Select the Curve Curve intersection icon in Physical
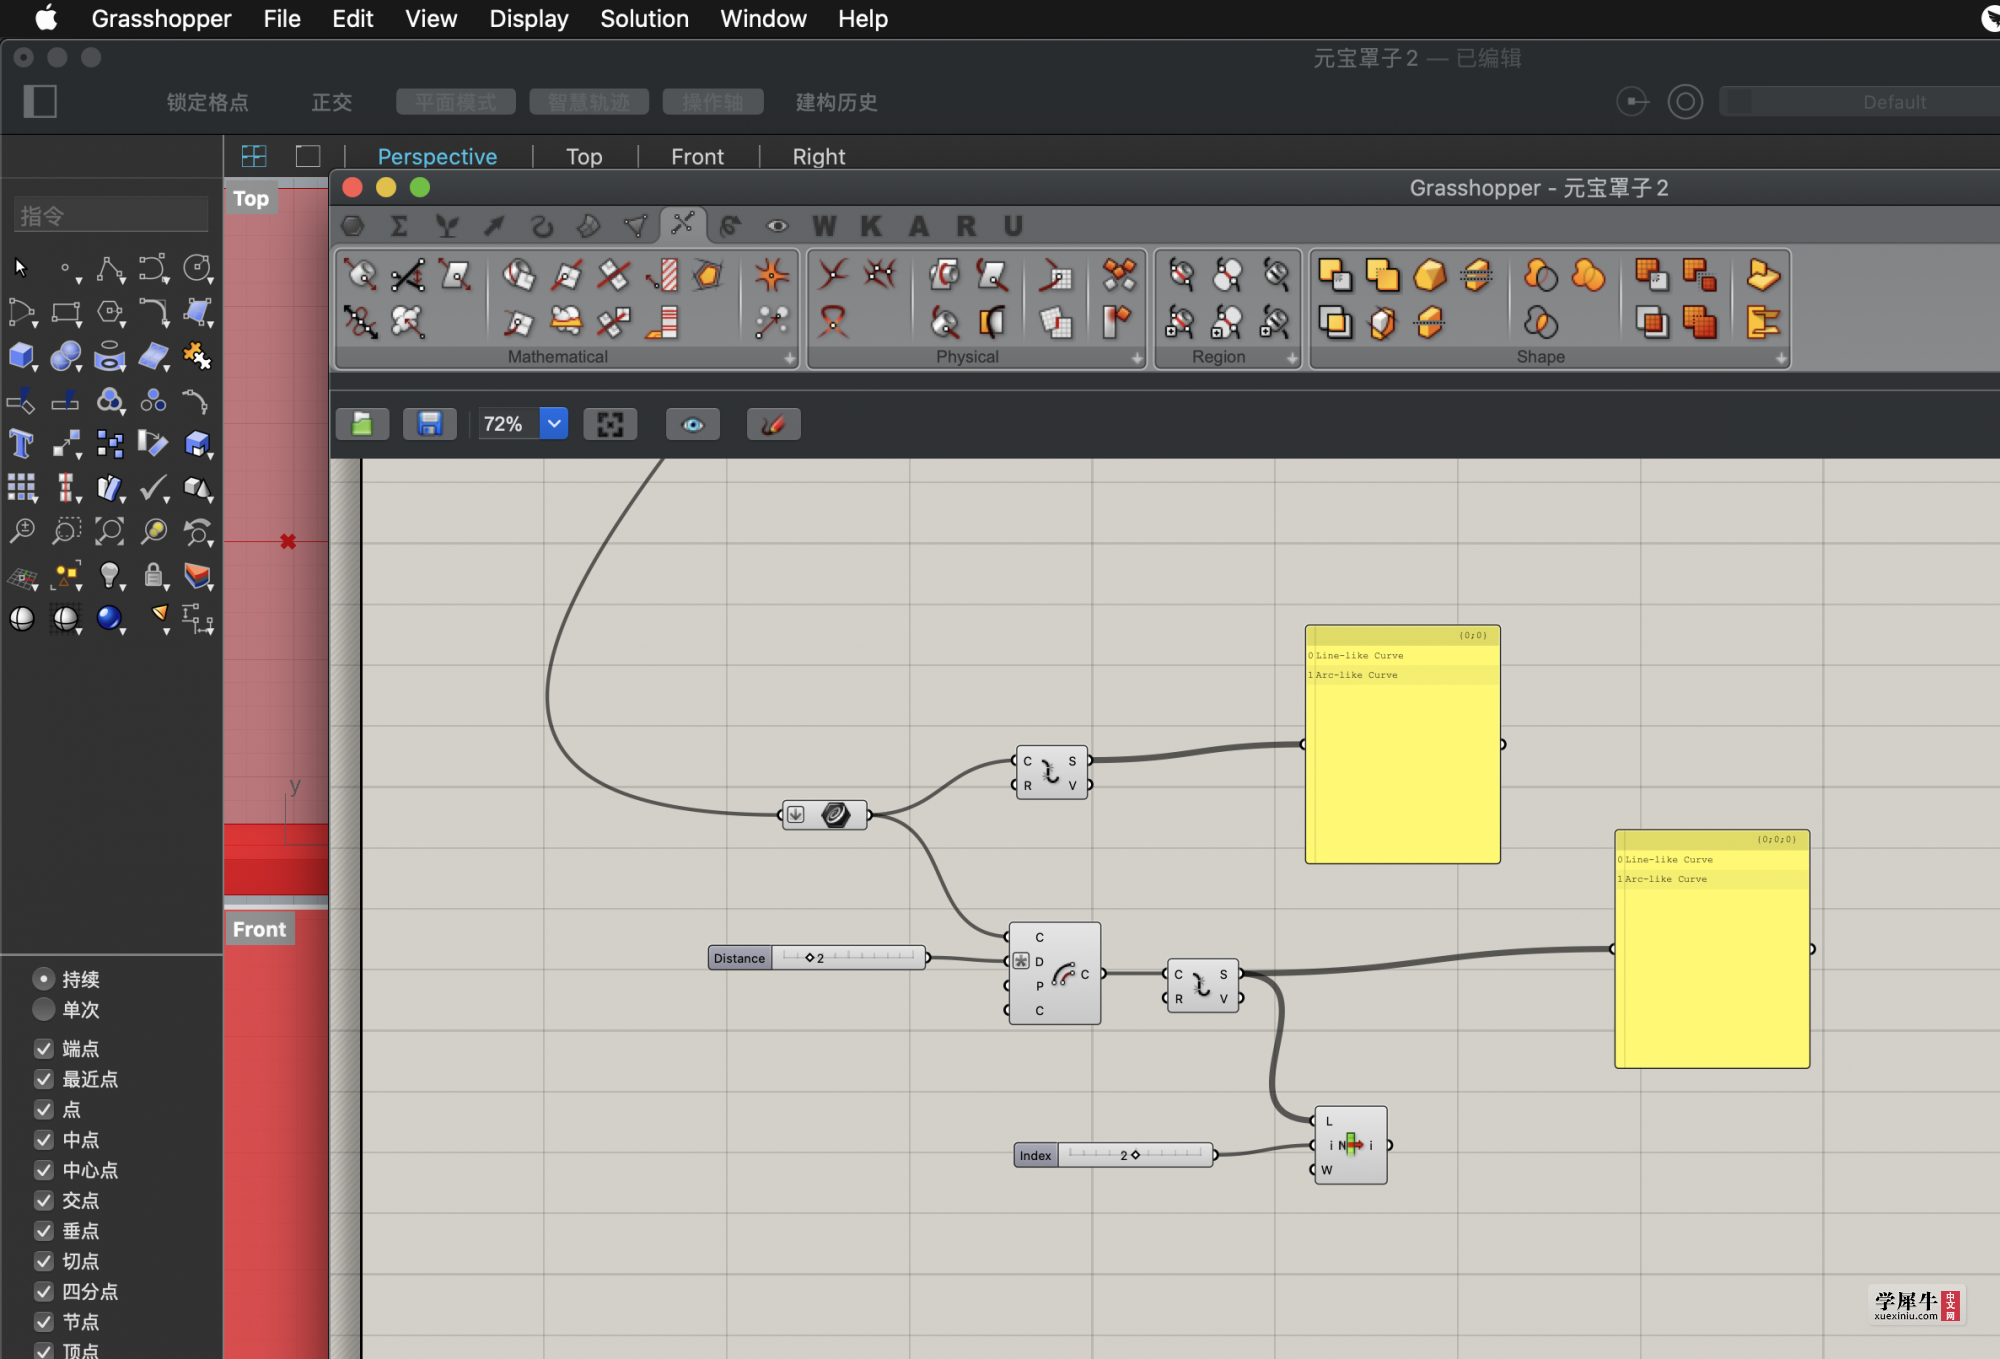 pos(832,273)
